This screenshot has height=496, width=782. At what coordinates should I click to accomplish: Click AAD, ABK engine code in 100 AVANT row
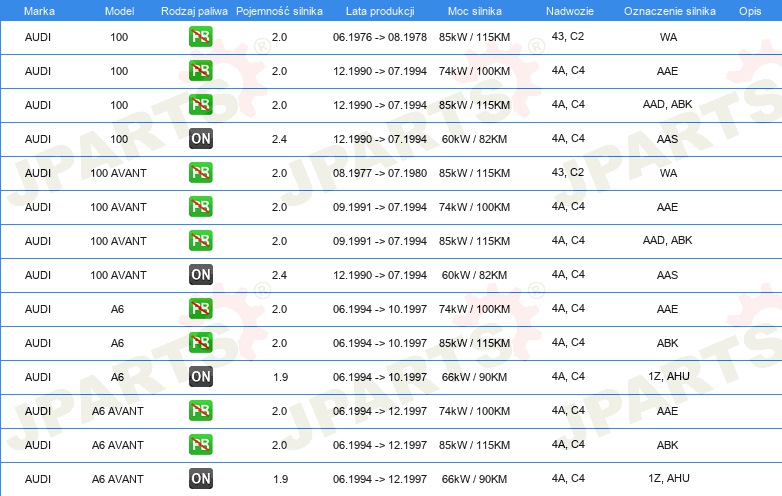667,240
